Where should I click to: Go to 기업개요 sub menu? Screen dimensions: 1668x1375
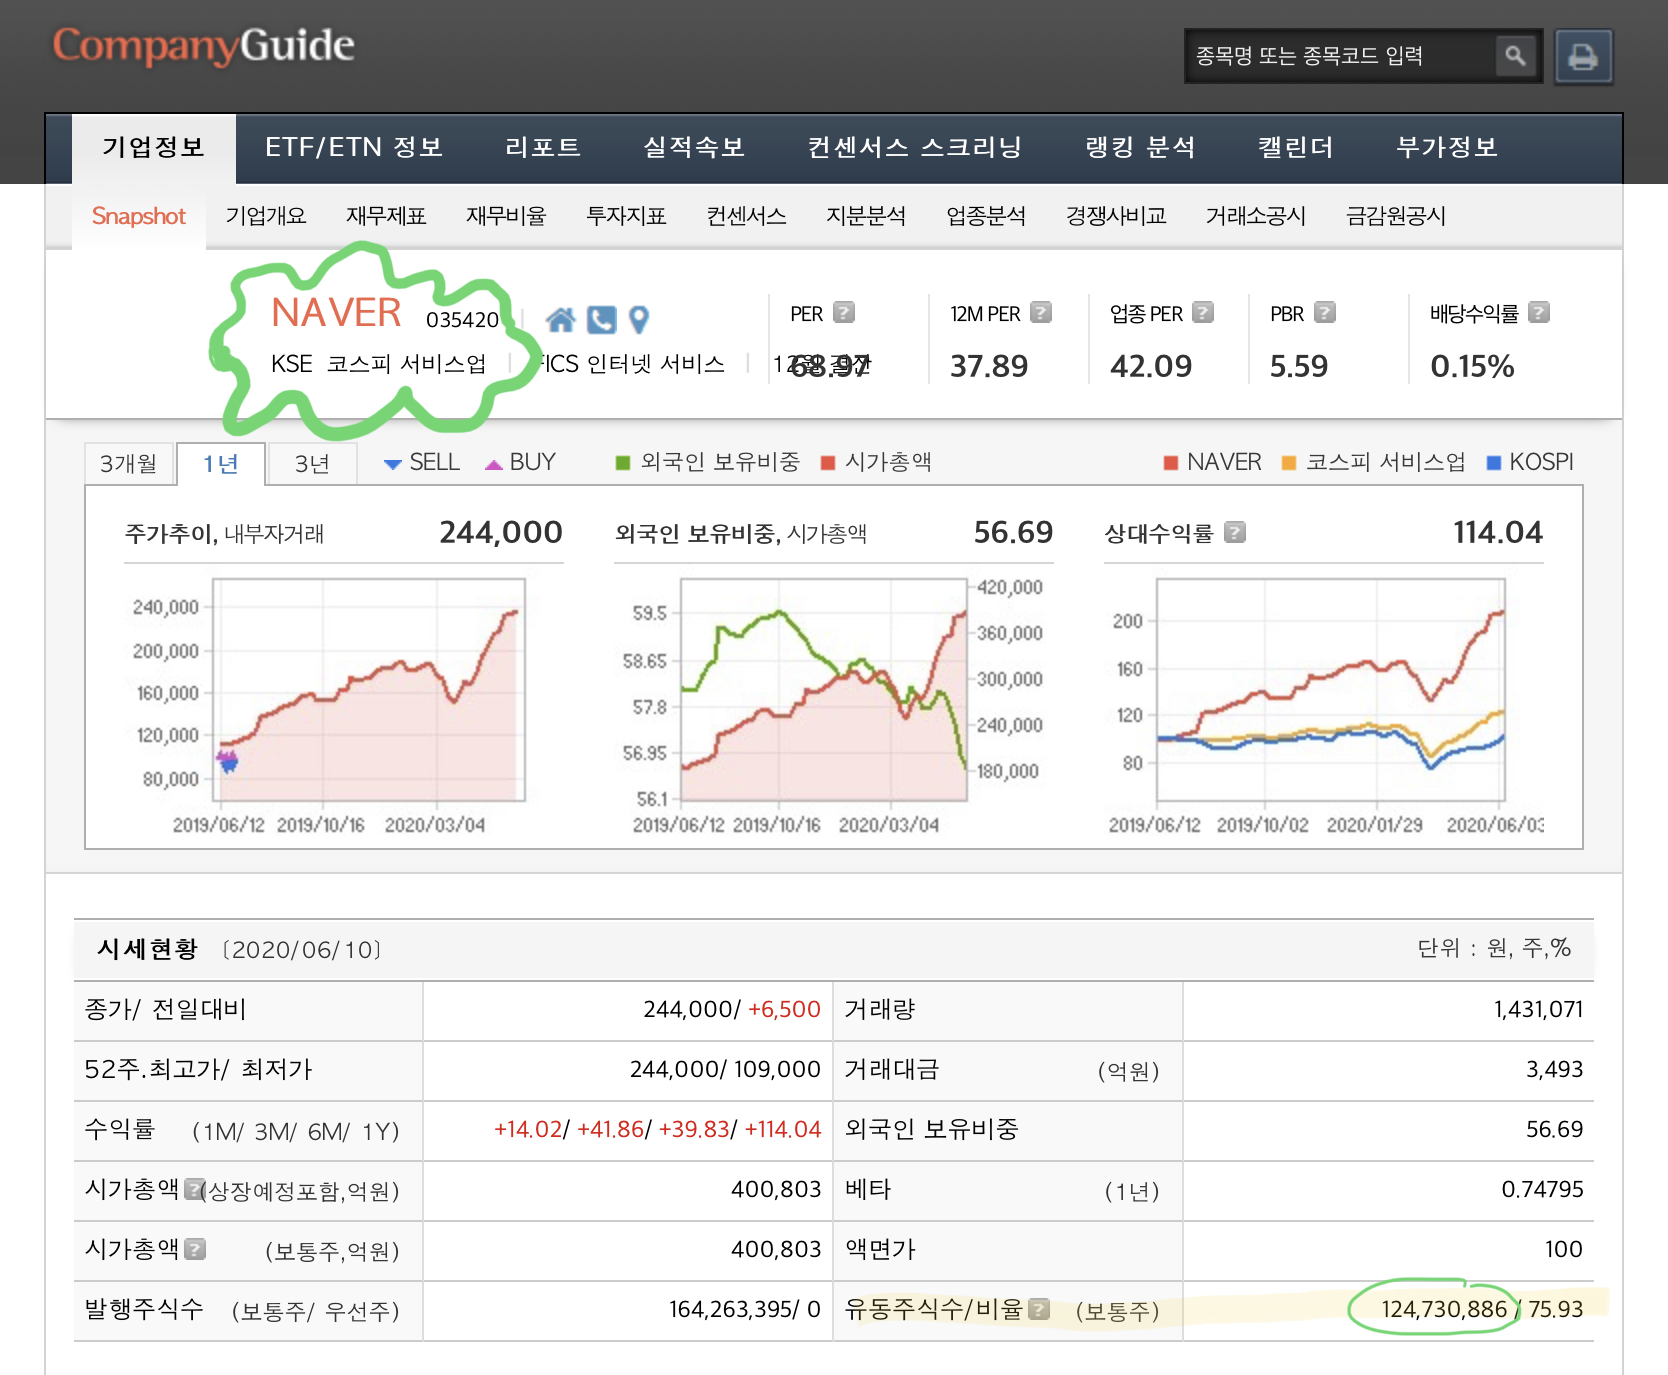point(266,217)
